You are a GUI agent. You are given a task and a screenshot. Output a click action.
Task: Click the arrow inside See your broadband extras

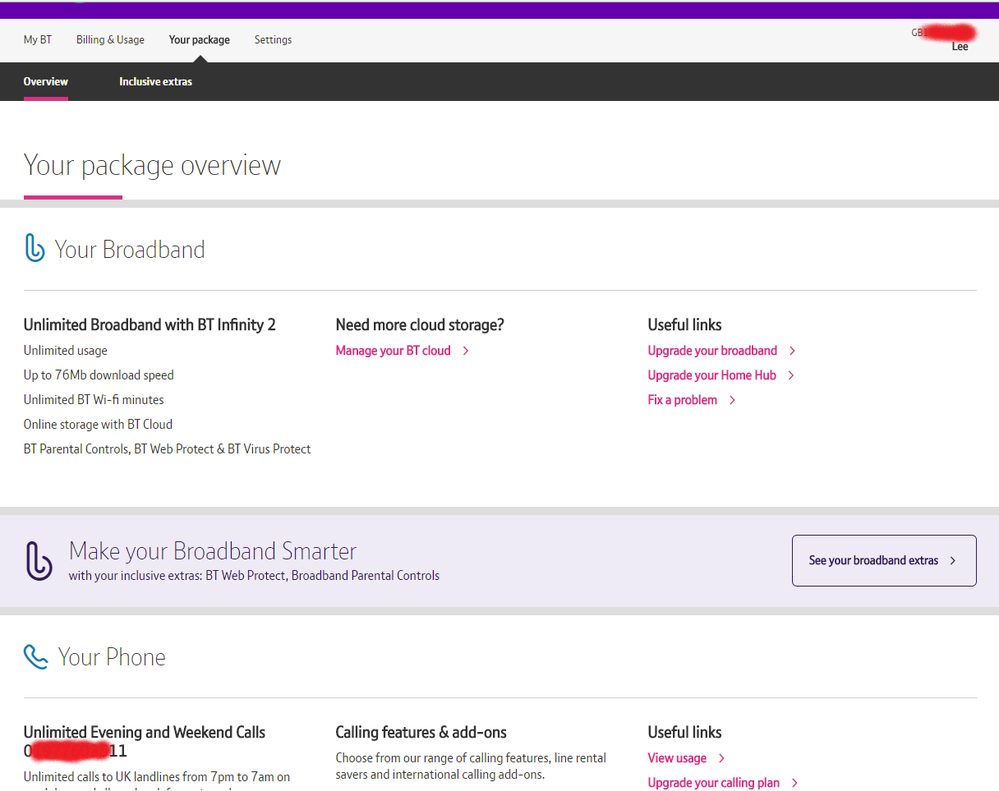[x=953, y=560]
